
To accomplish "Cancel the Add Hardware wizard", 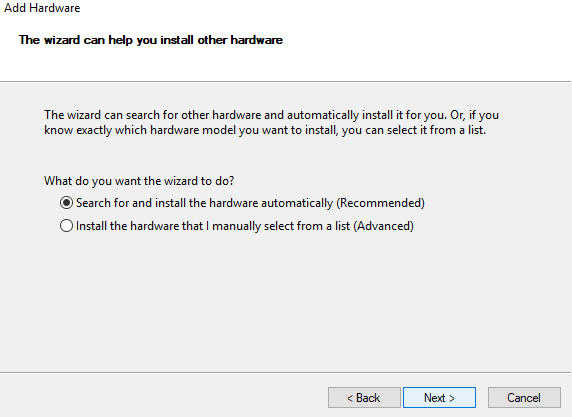I will coord(524,398).
